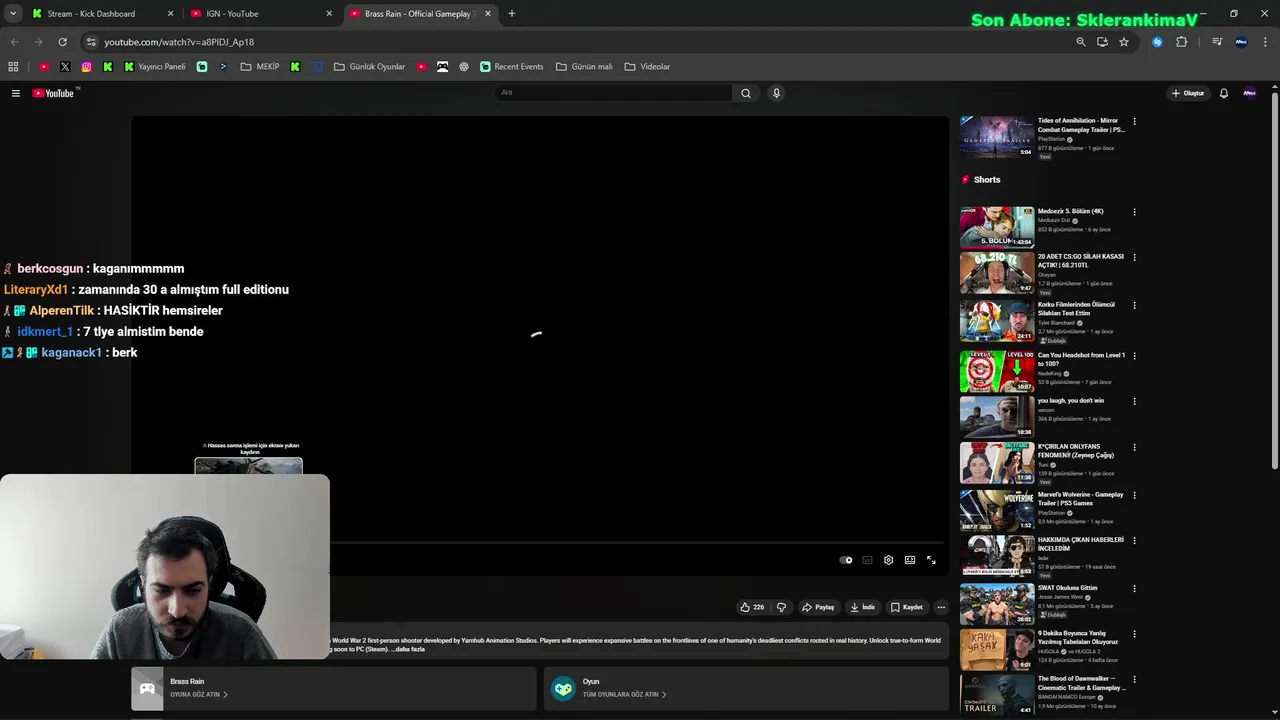The image size is (1280, 720).
Task: Open the apps grid in bookmarks bar
Action: (13, 67)
